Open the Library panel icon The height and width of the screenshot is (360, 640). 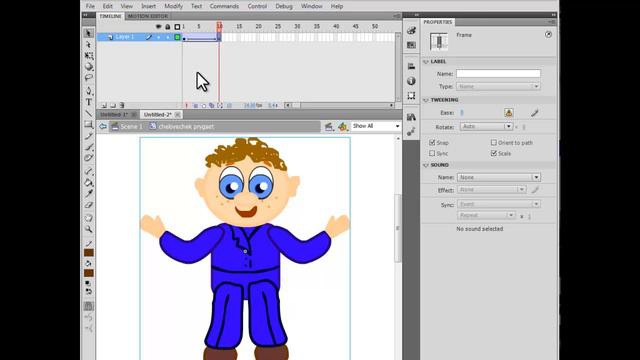411,117
